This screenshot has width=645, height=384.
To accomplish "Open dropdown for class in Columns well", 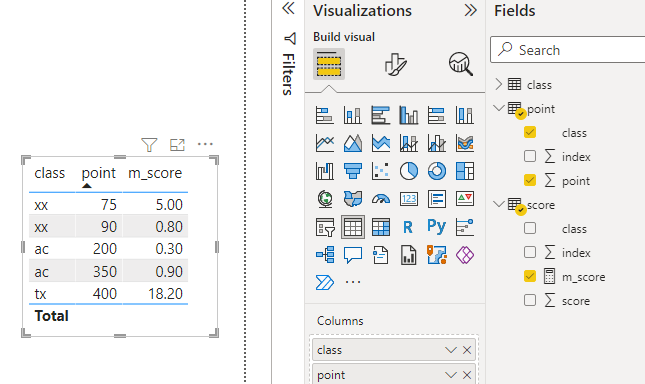I will (451, 350).
